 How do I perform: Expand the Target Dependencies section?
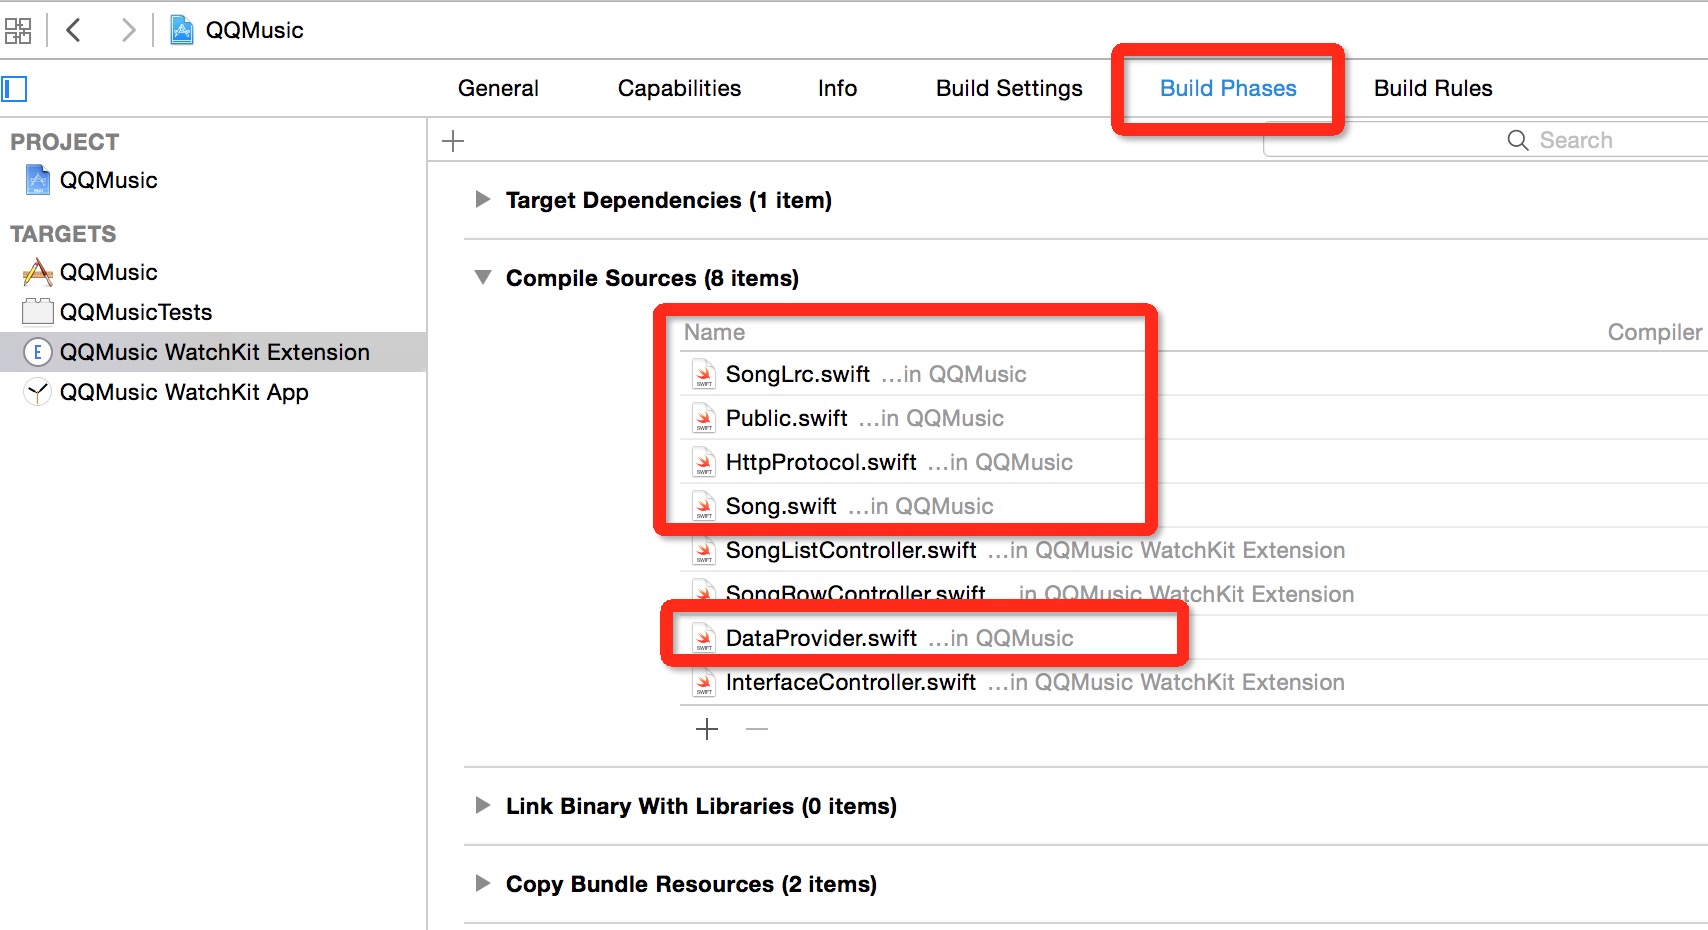[483, 199]
